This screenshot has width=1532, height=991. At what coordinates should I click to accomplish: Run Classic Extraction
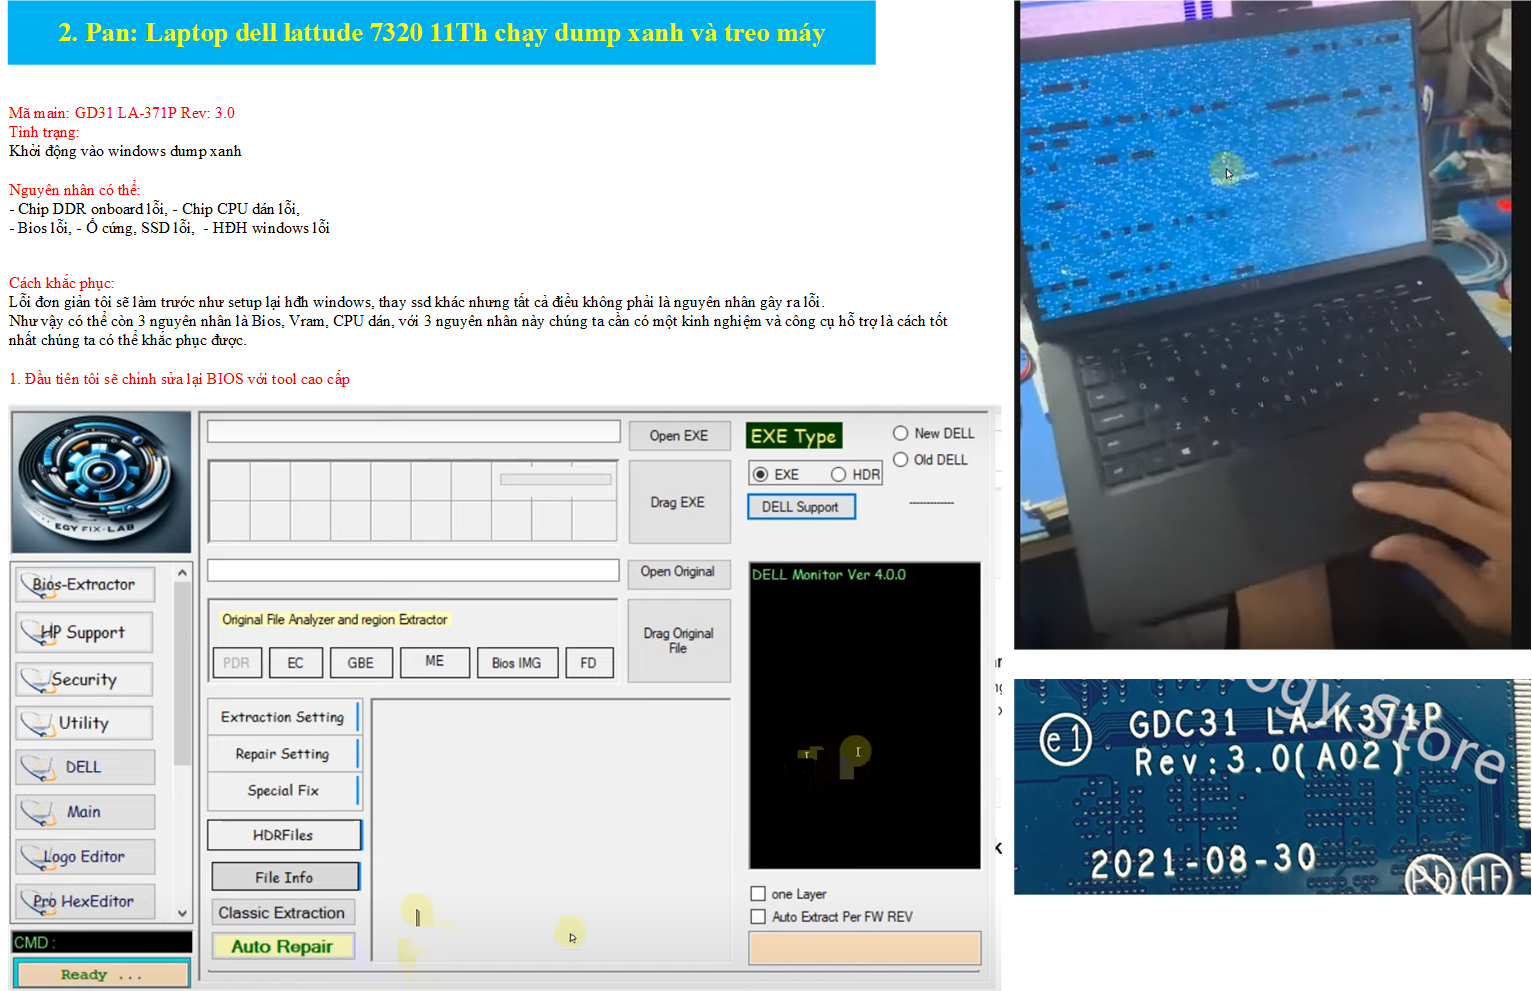[282, 912]
